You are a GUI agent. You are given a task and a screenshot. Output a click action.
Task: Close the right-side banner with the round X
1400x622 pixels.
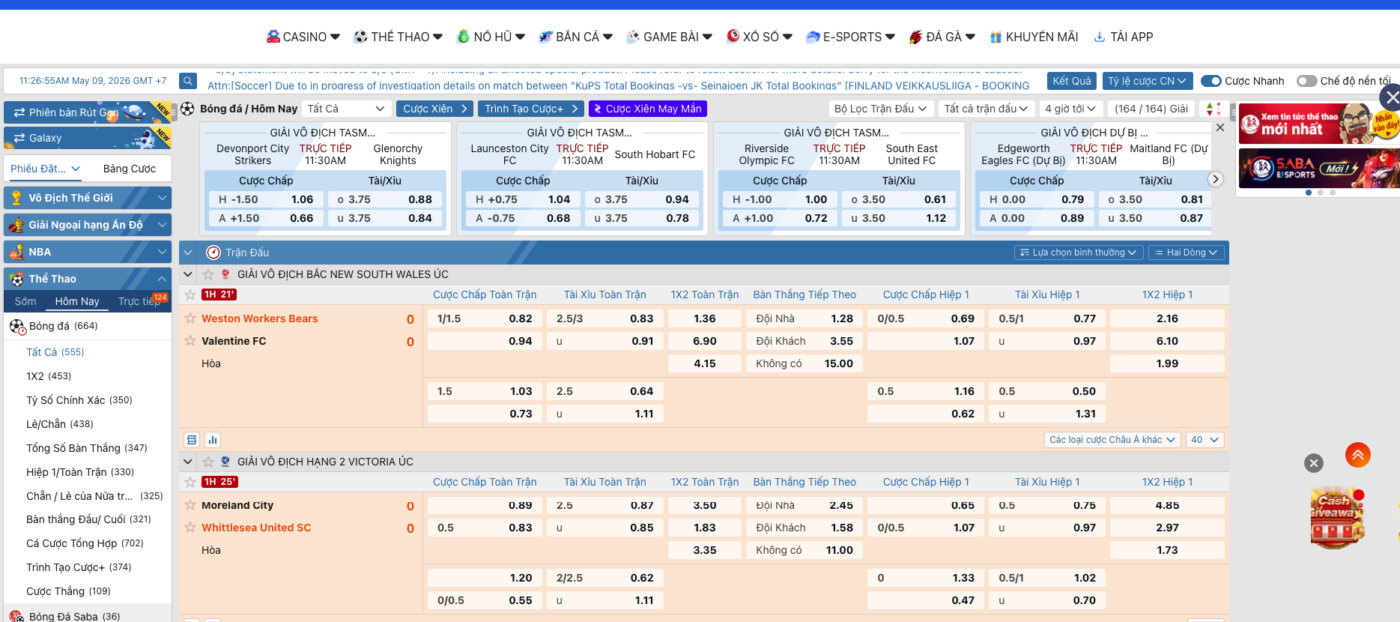point(1390,97)
